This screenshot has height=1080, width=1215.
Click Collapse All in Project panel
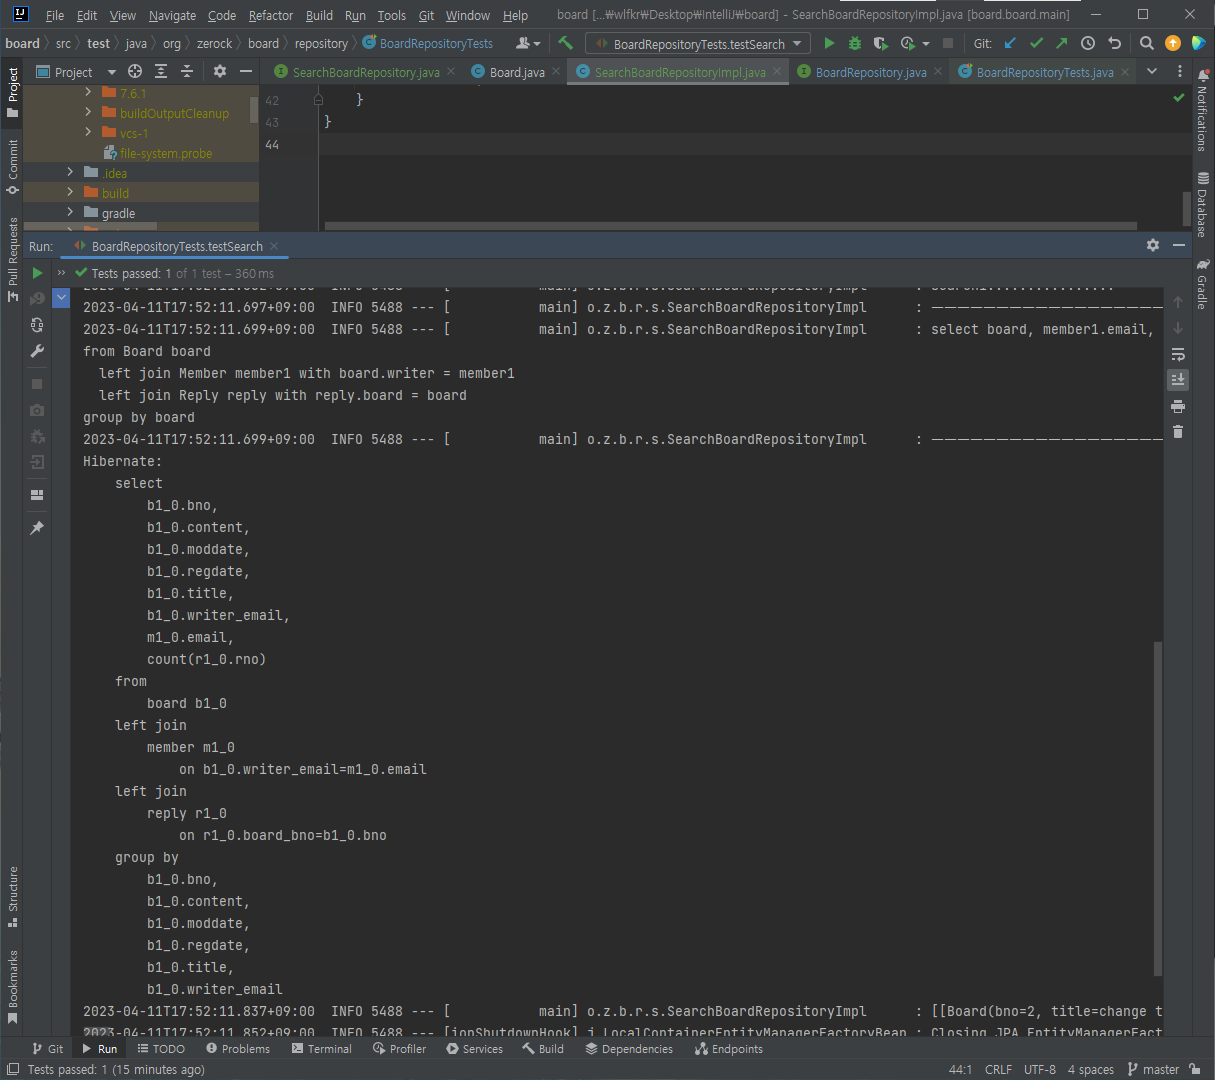(x=187, y=72)
